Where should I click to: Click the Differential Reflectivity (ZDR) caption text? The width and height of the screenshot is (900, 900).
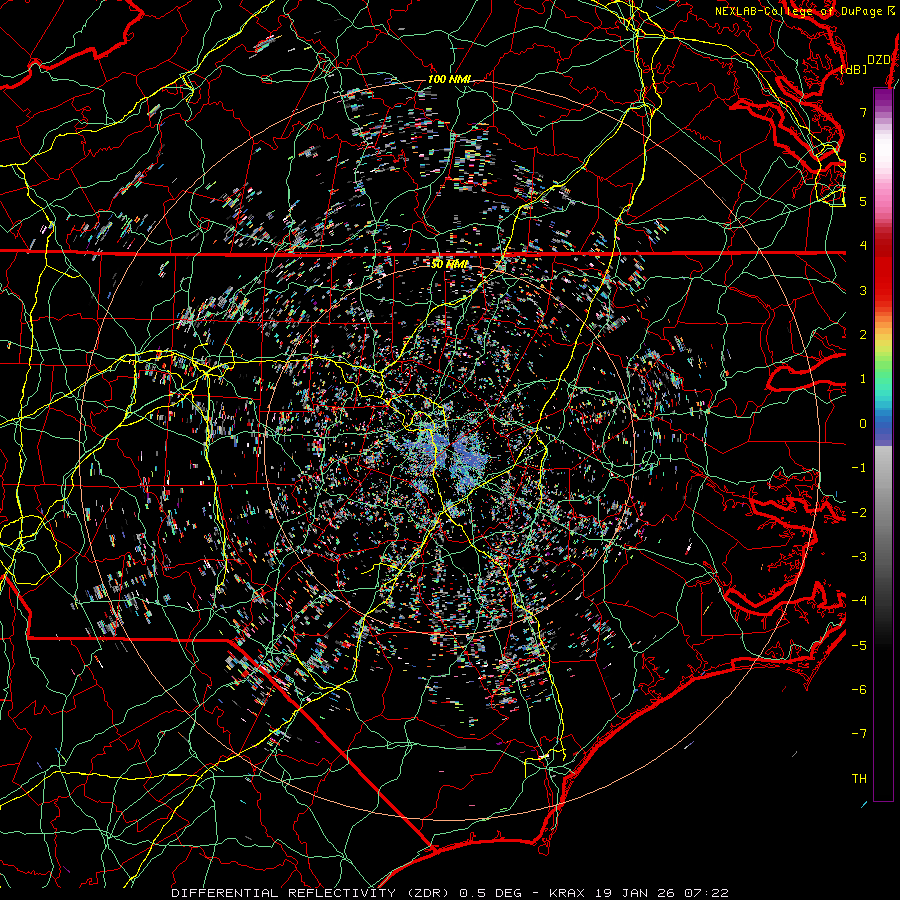312,893
